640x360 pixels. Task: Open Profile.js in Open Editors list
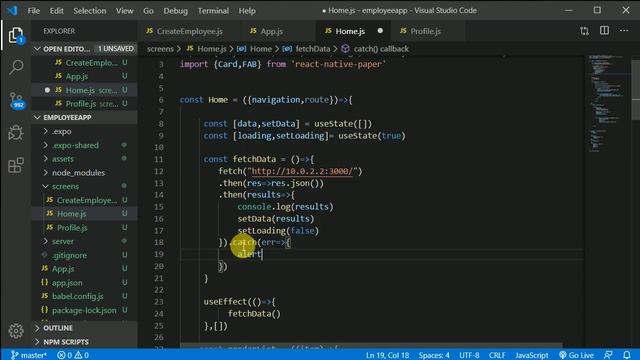pos(84,104)
